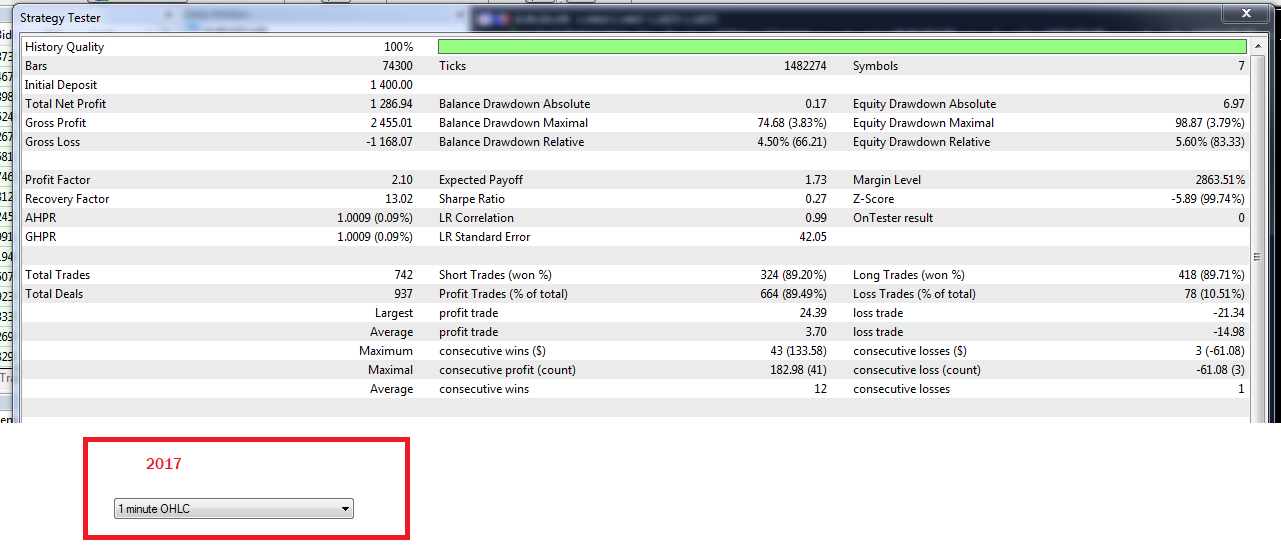Click the GHPR label
The image size is (1281, 559).
point(40,237)
